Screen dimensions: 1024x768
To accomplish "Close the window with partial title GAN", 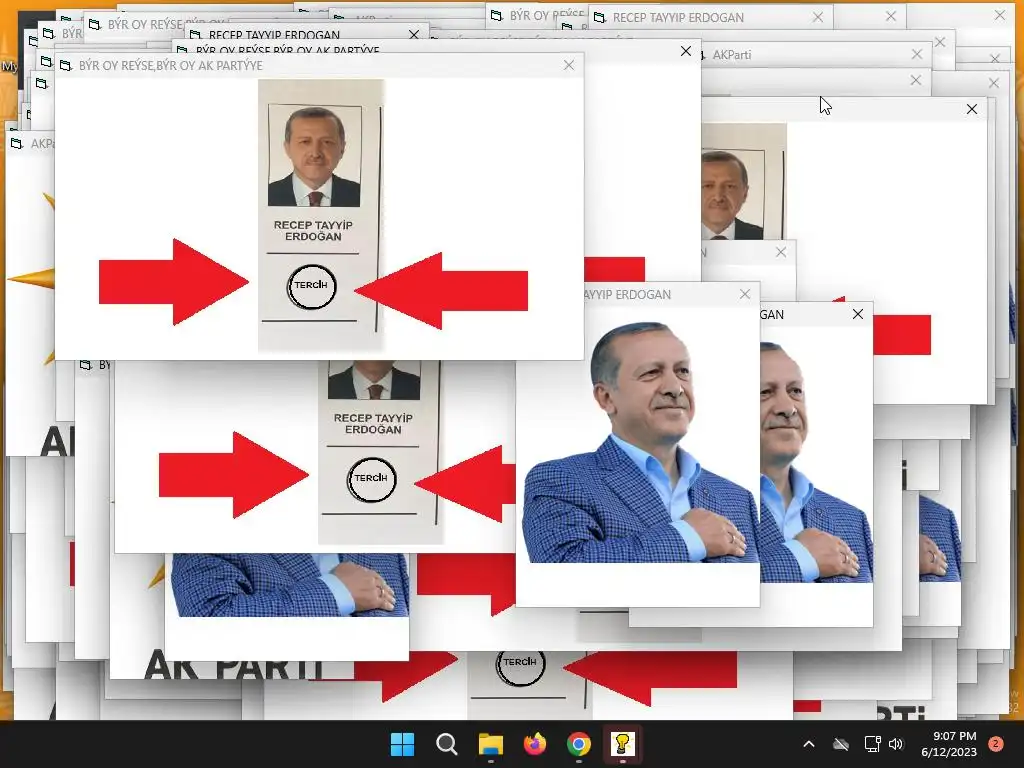I will pos(858,314).
